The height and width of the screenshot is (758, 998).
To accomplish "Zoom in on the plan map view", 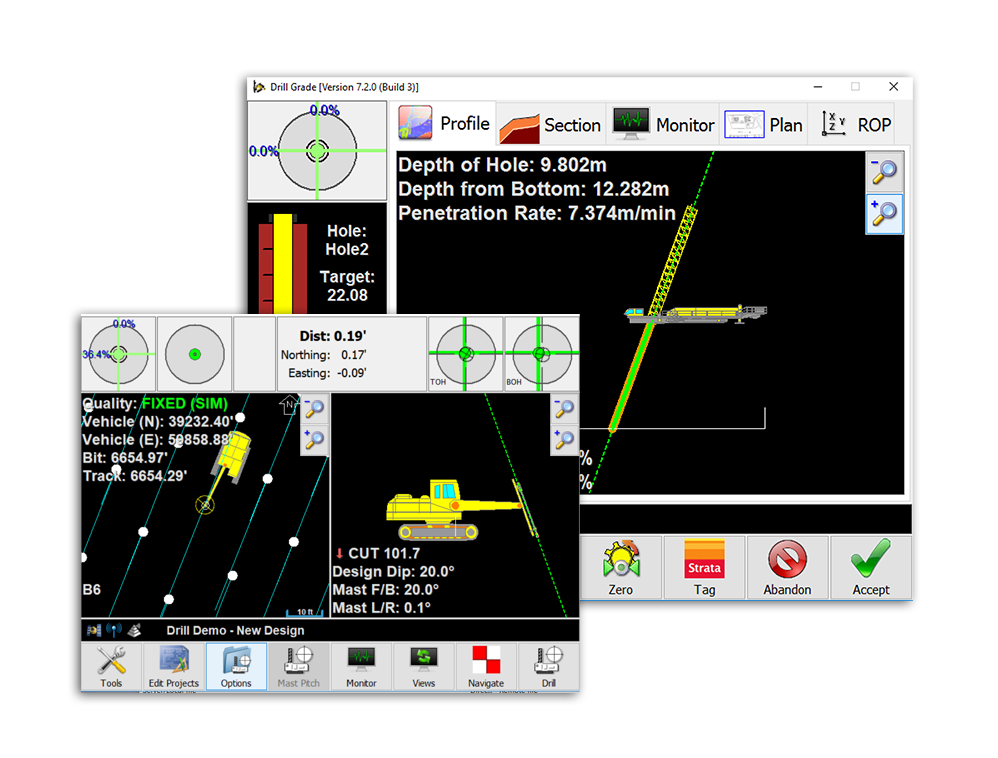I will (x=314, y=440).
